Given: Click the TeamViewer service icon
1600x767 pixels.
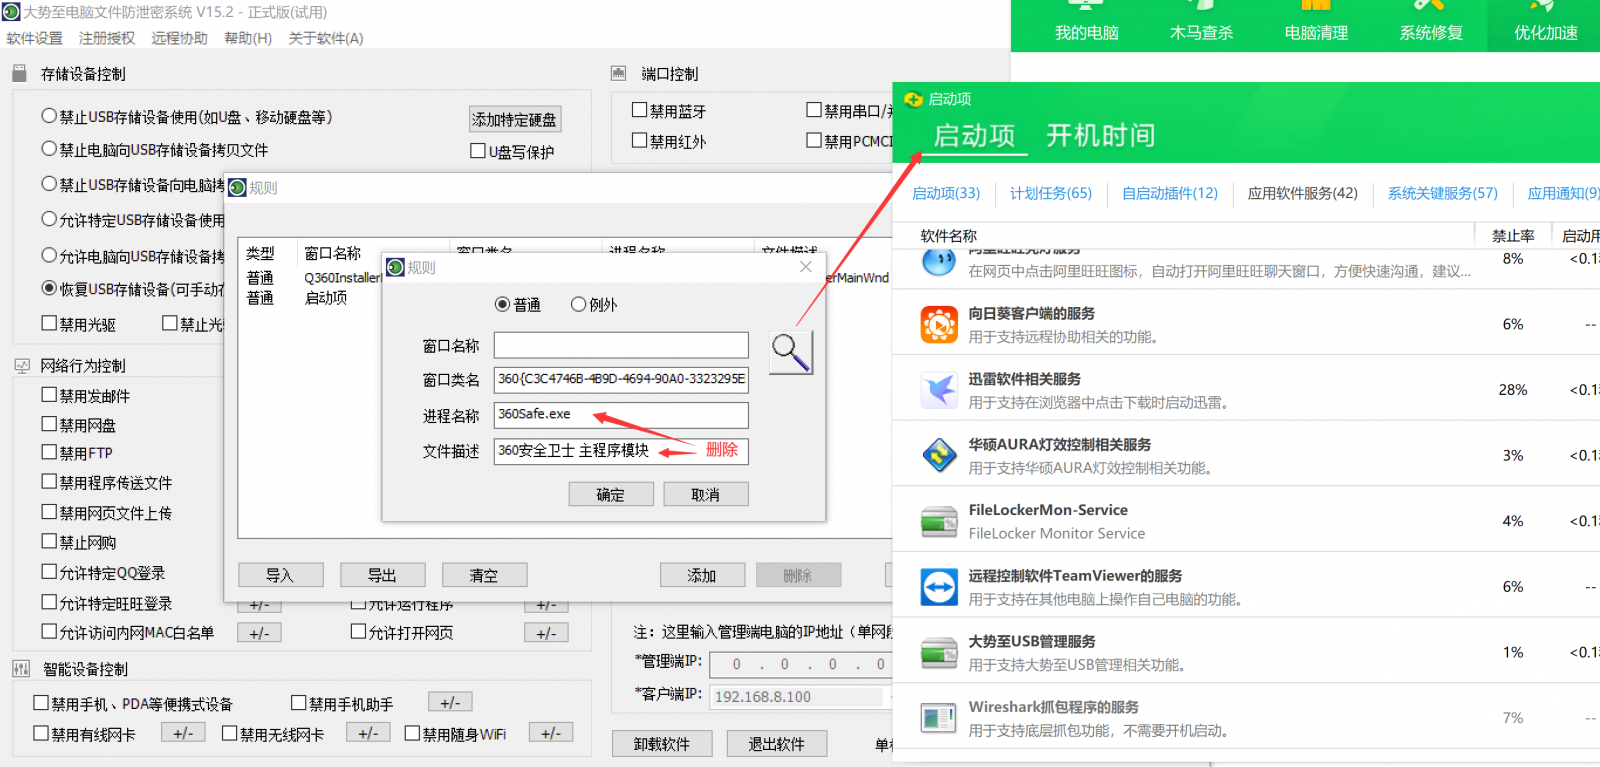Looking at the screenshot, I should (939, 587).
